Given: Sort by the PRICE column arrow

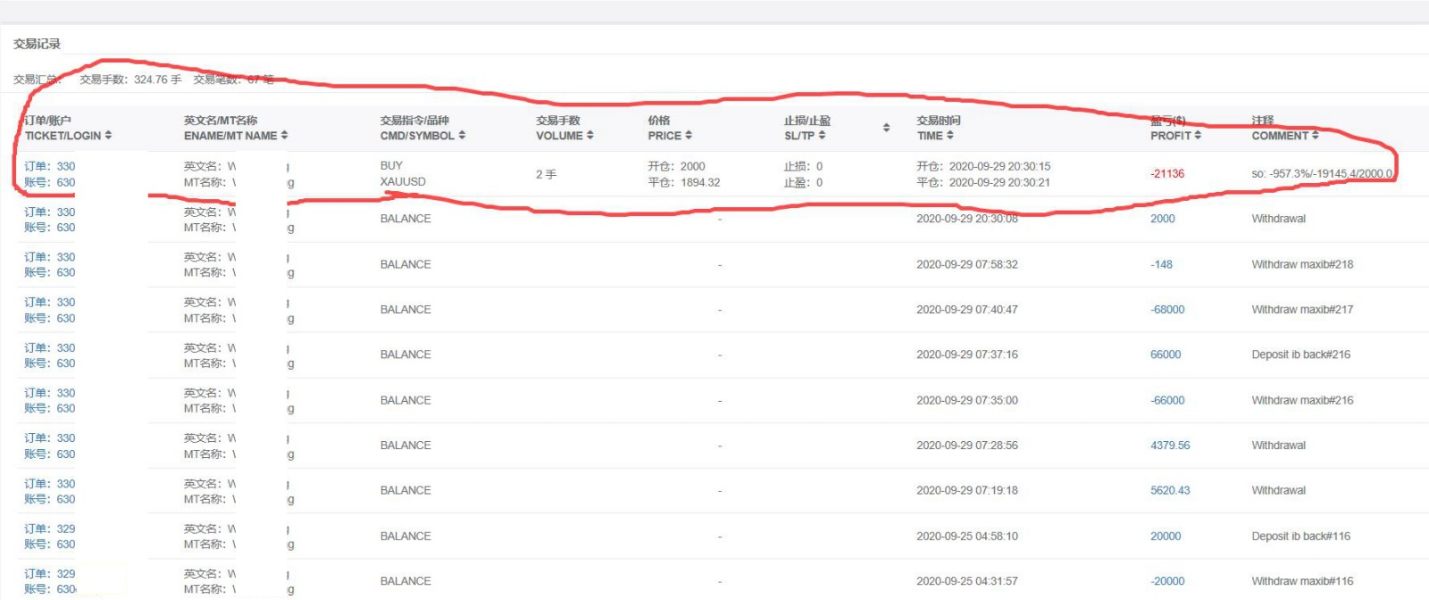Looking at the screenshot, I should tap(688, 136).
